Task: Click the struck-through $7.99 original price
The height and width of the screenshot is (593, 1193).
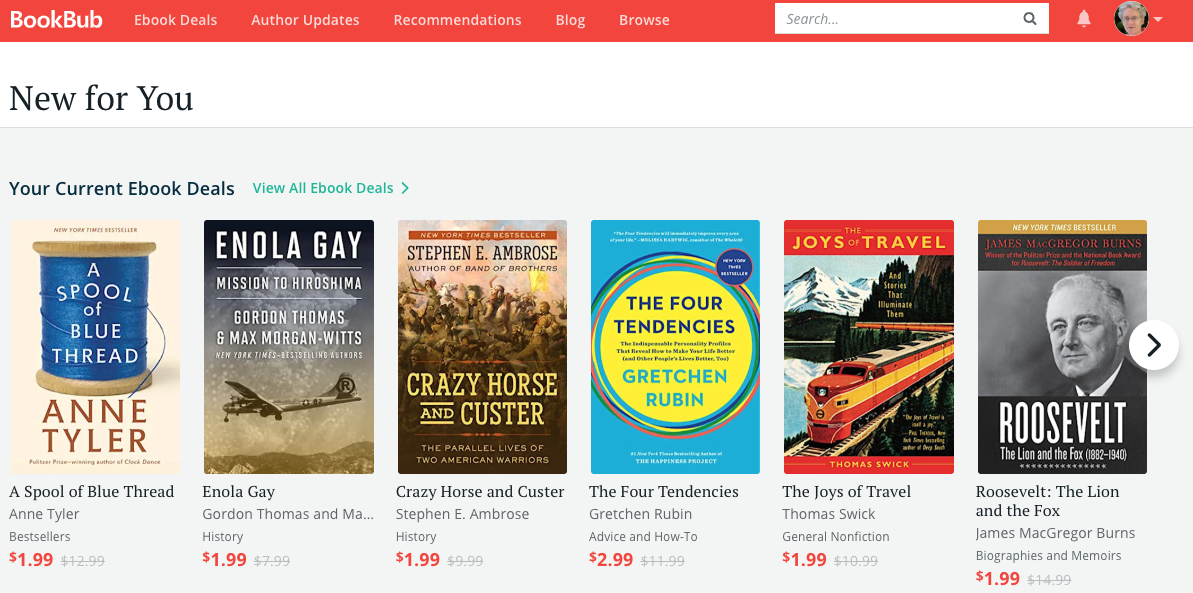Action: 272,561
